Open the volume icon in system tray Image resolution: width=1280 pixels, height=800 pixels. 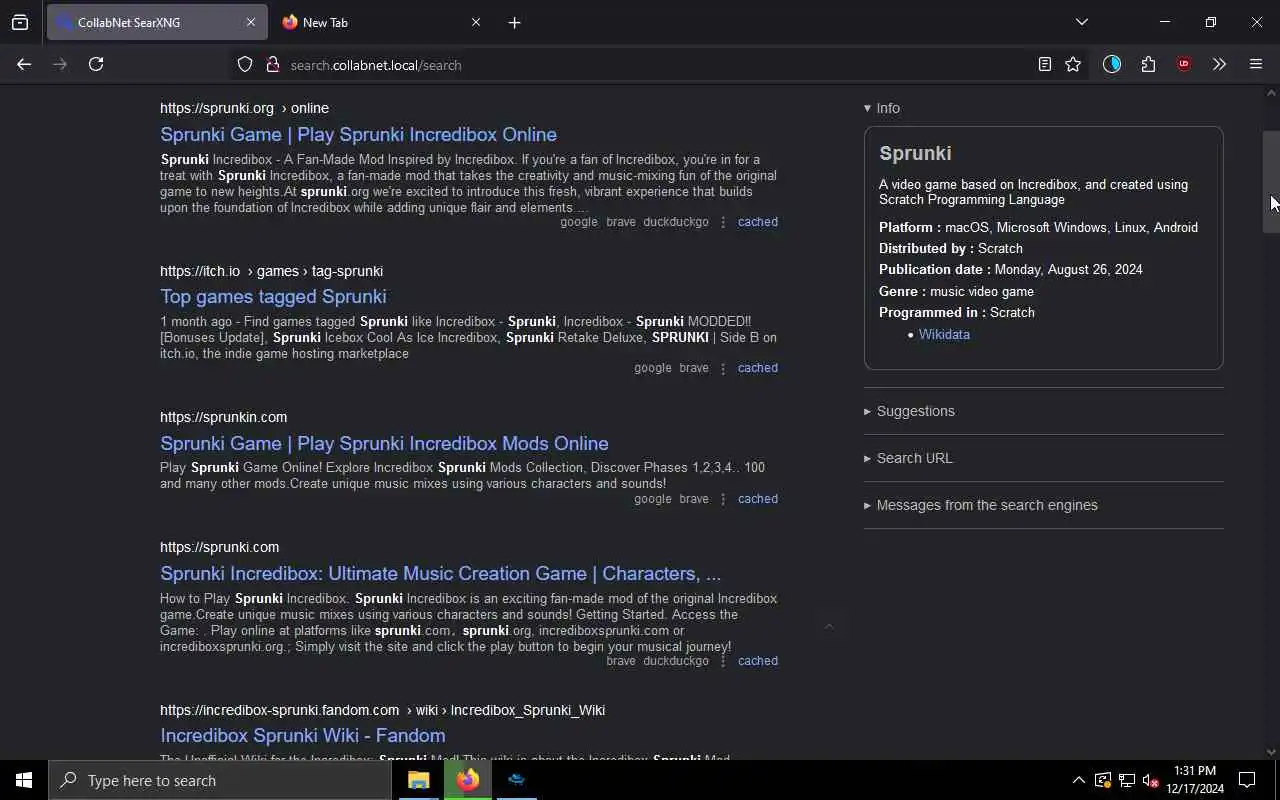tap(1150, 780)
